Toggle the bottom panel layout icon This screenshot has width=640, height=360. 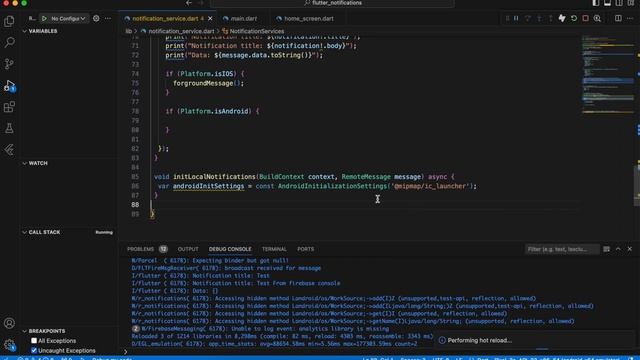pos(607,3)
